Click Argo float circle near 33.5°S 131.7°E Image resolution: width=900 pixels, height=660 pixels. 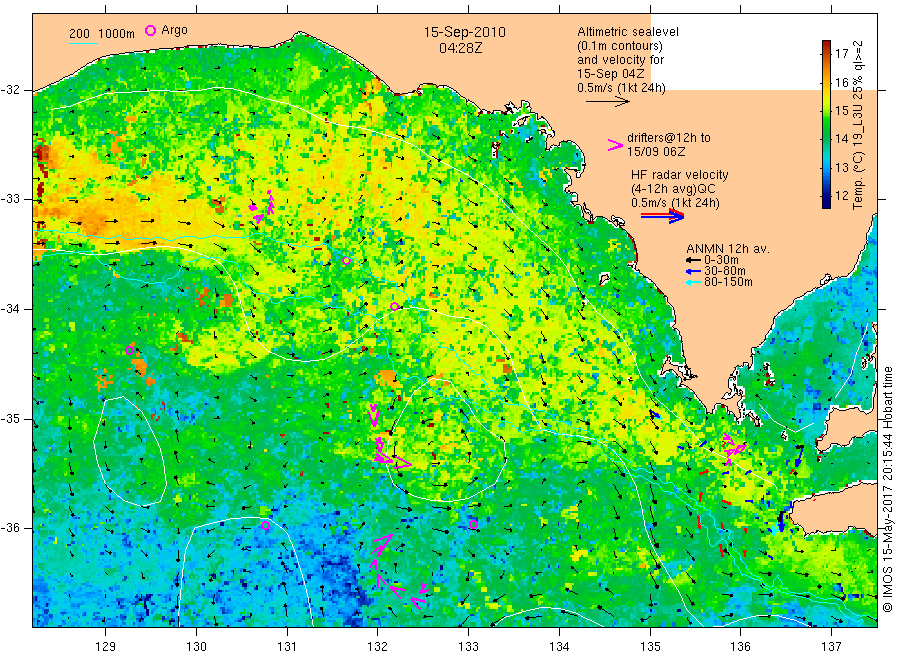(346, 261)
